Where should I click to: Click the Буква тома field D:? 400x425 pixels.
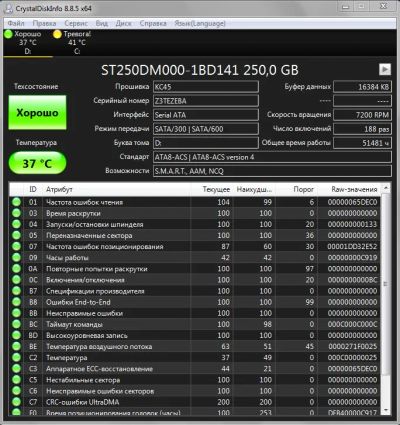point(206,143)
